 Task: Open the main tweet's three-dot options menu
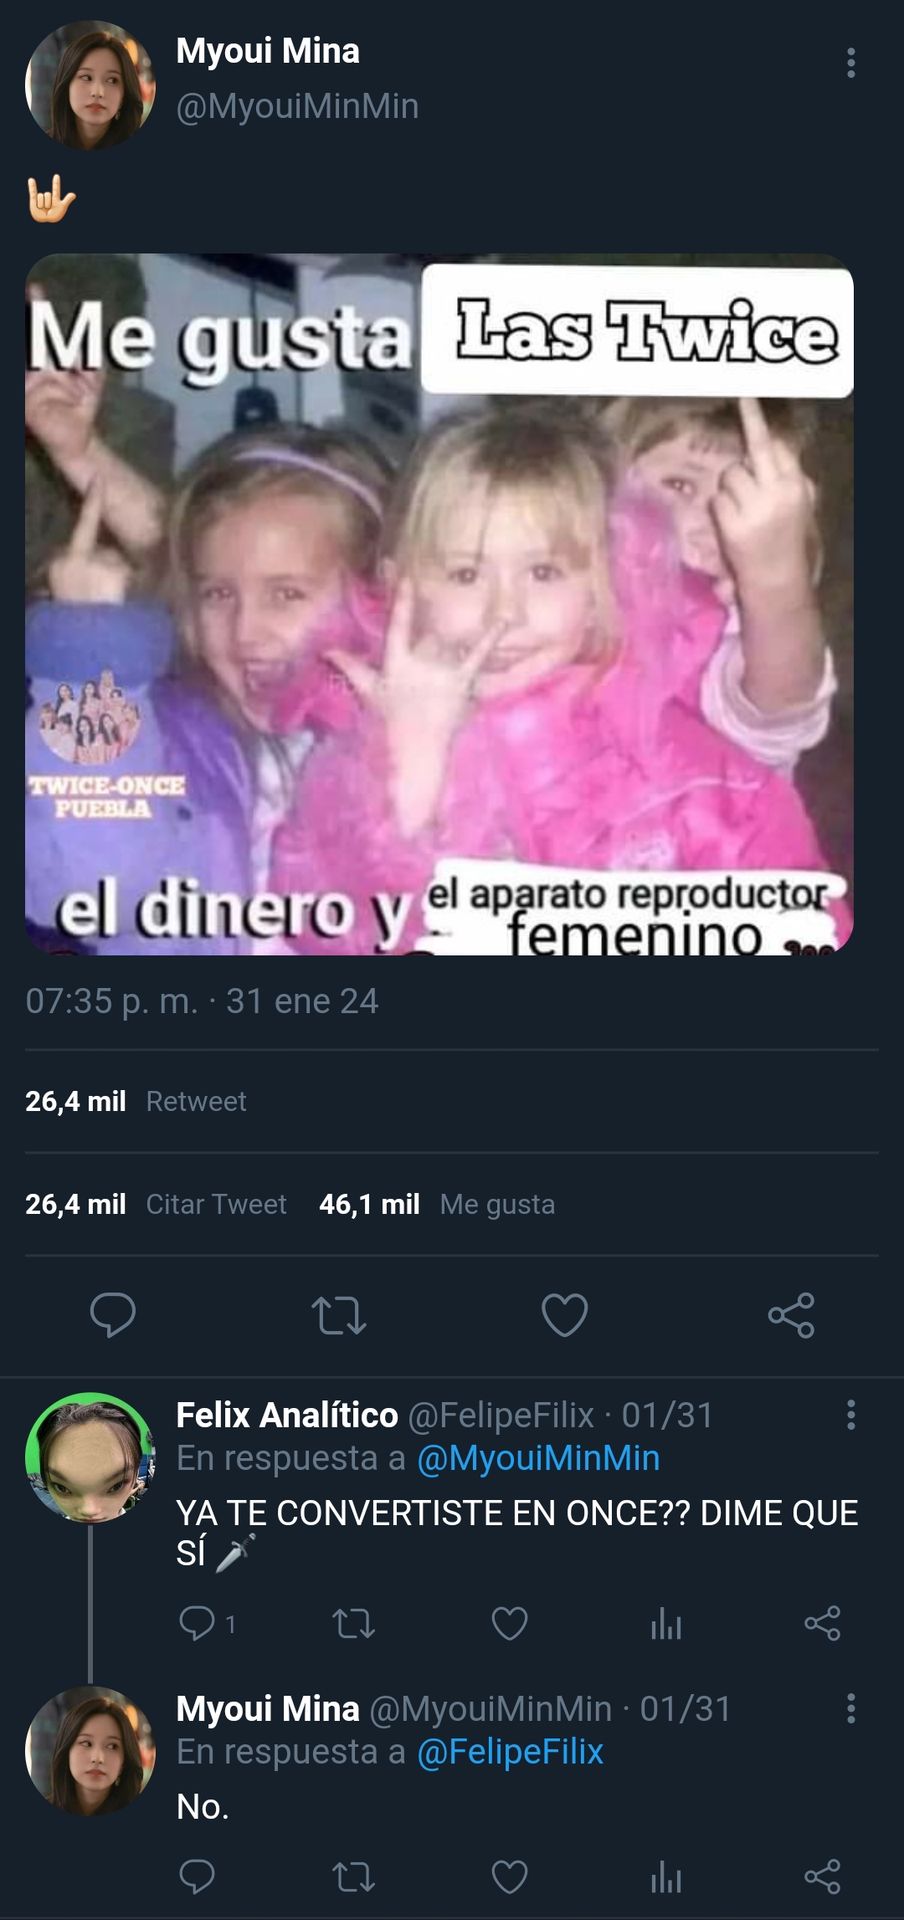(x=851, y=63)
